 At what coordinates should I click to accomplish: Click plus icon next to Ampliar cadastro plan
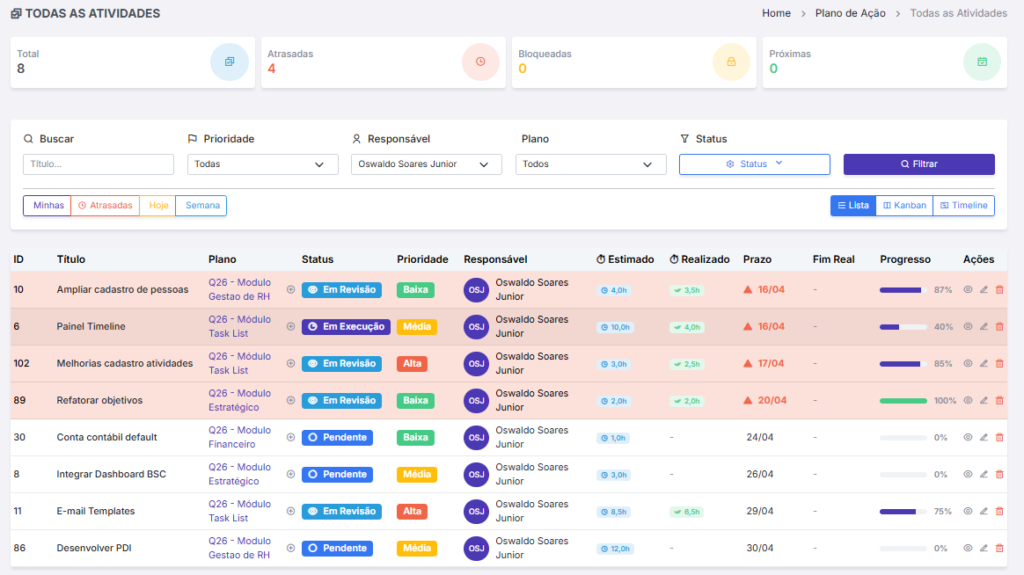291,289
